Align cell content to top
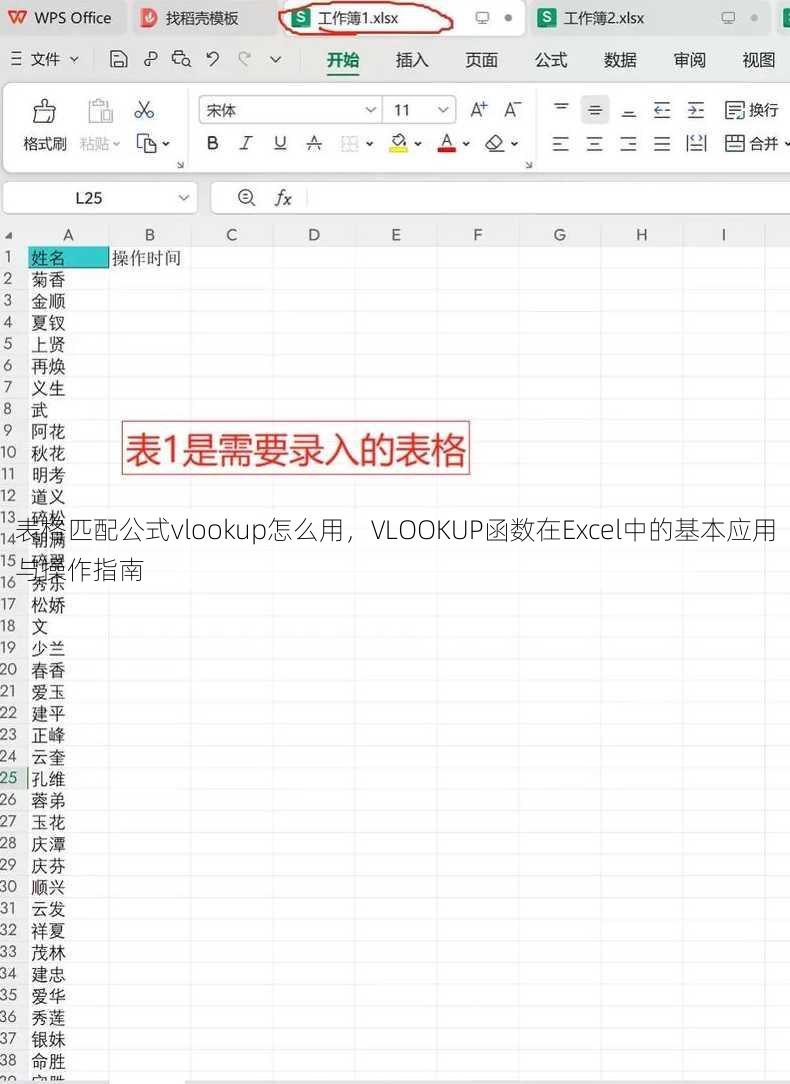 click(x=561, y=109)
